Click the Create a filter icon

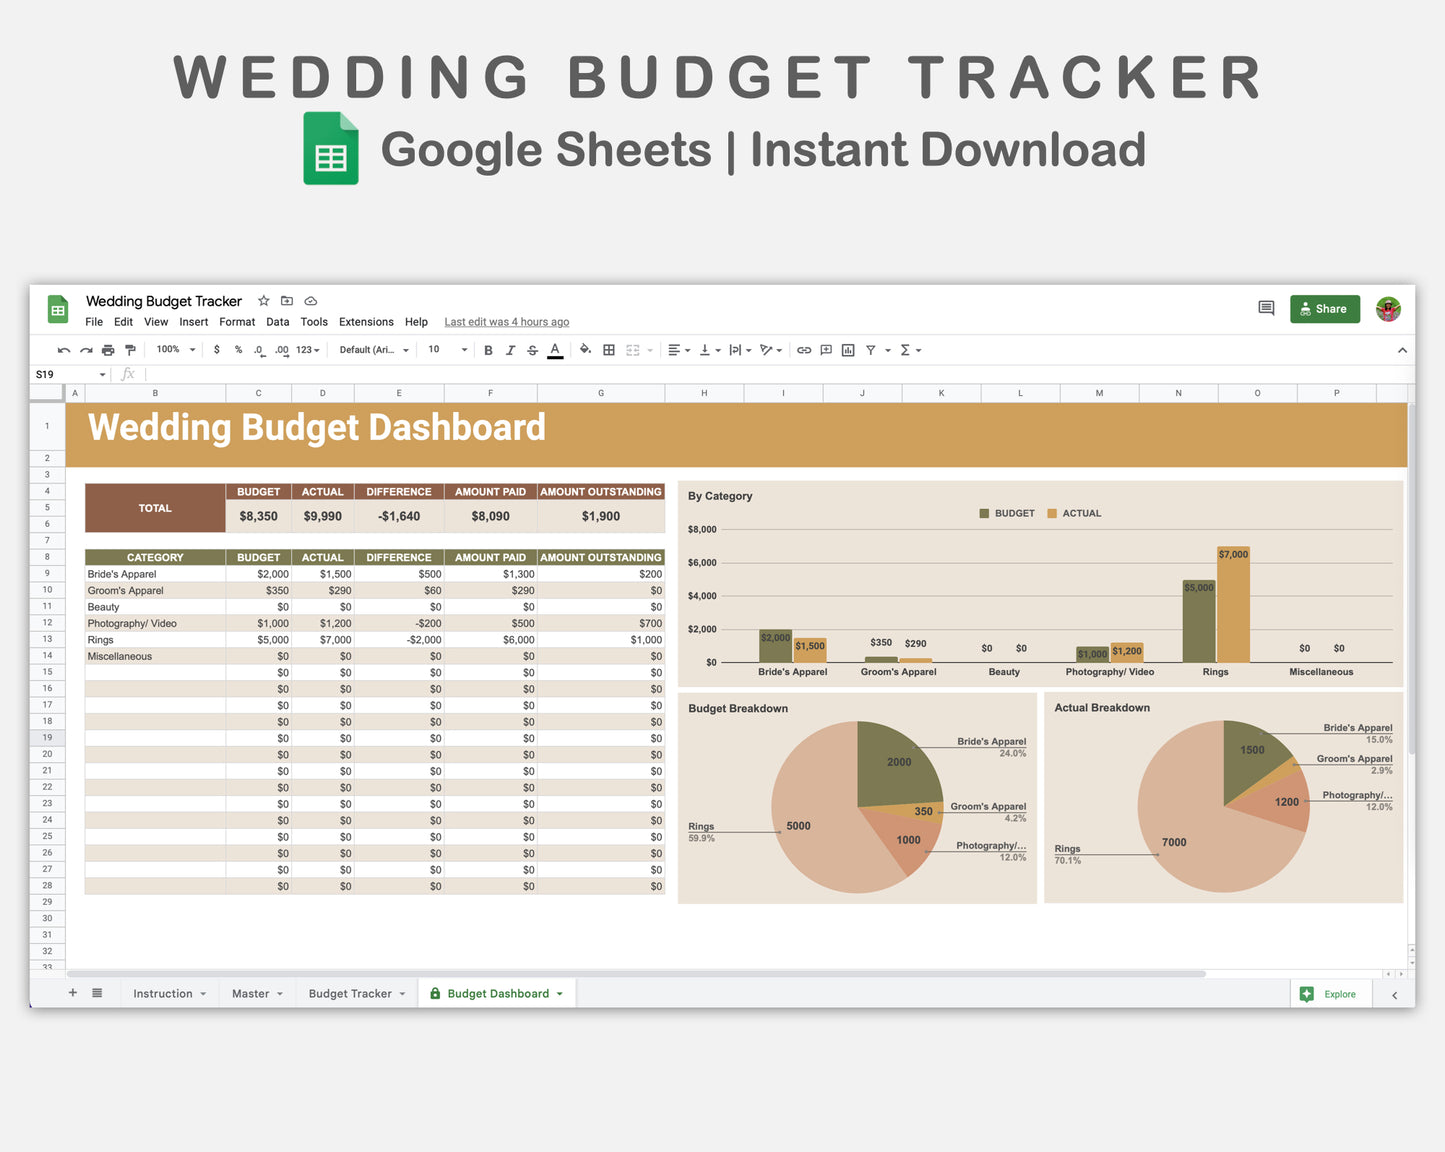[x=871, y=350]
